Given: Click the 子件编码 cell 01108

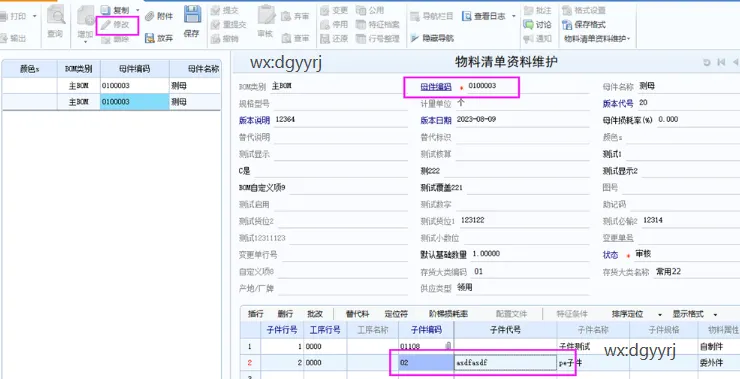Looking at the screenshot, I should tap(426, 346).
